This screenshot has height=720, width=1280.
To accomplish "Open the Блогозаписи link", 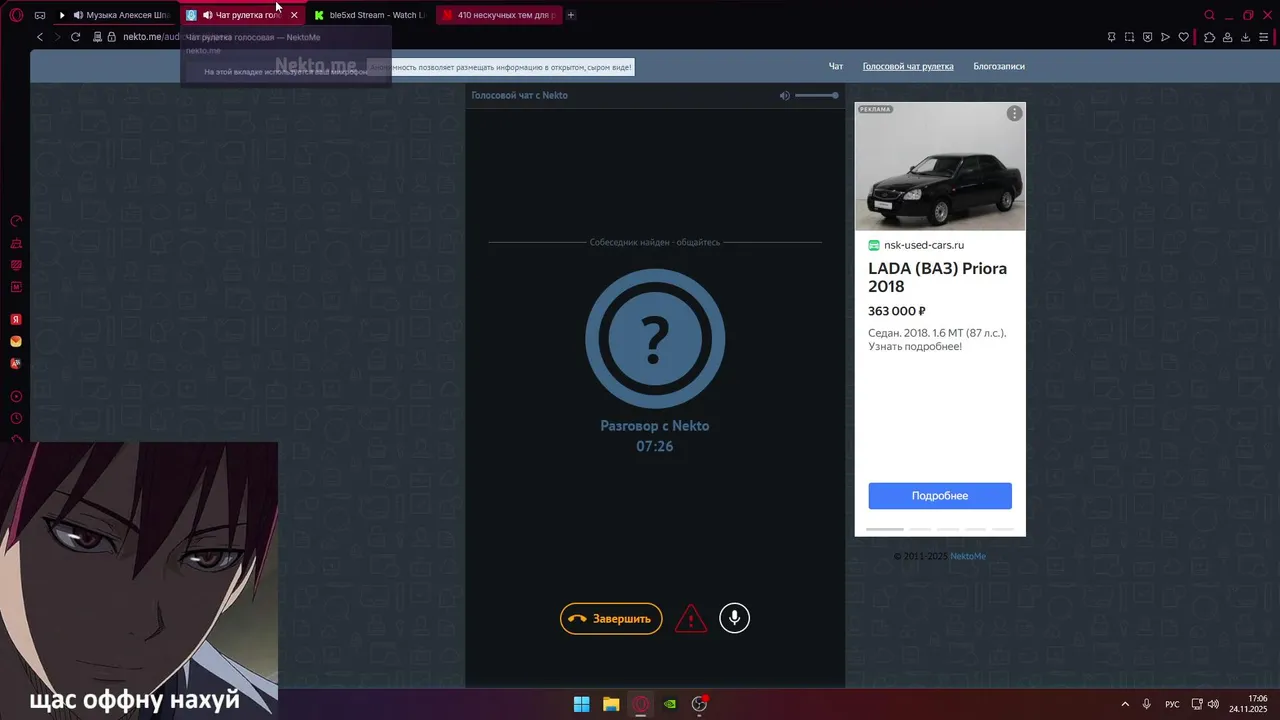I will click(999, 66).
